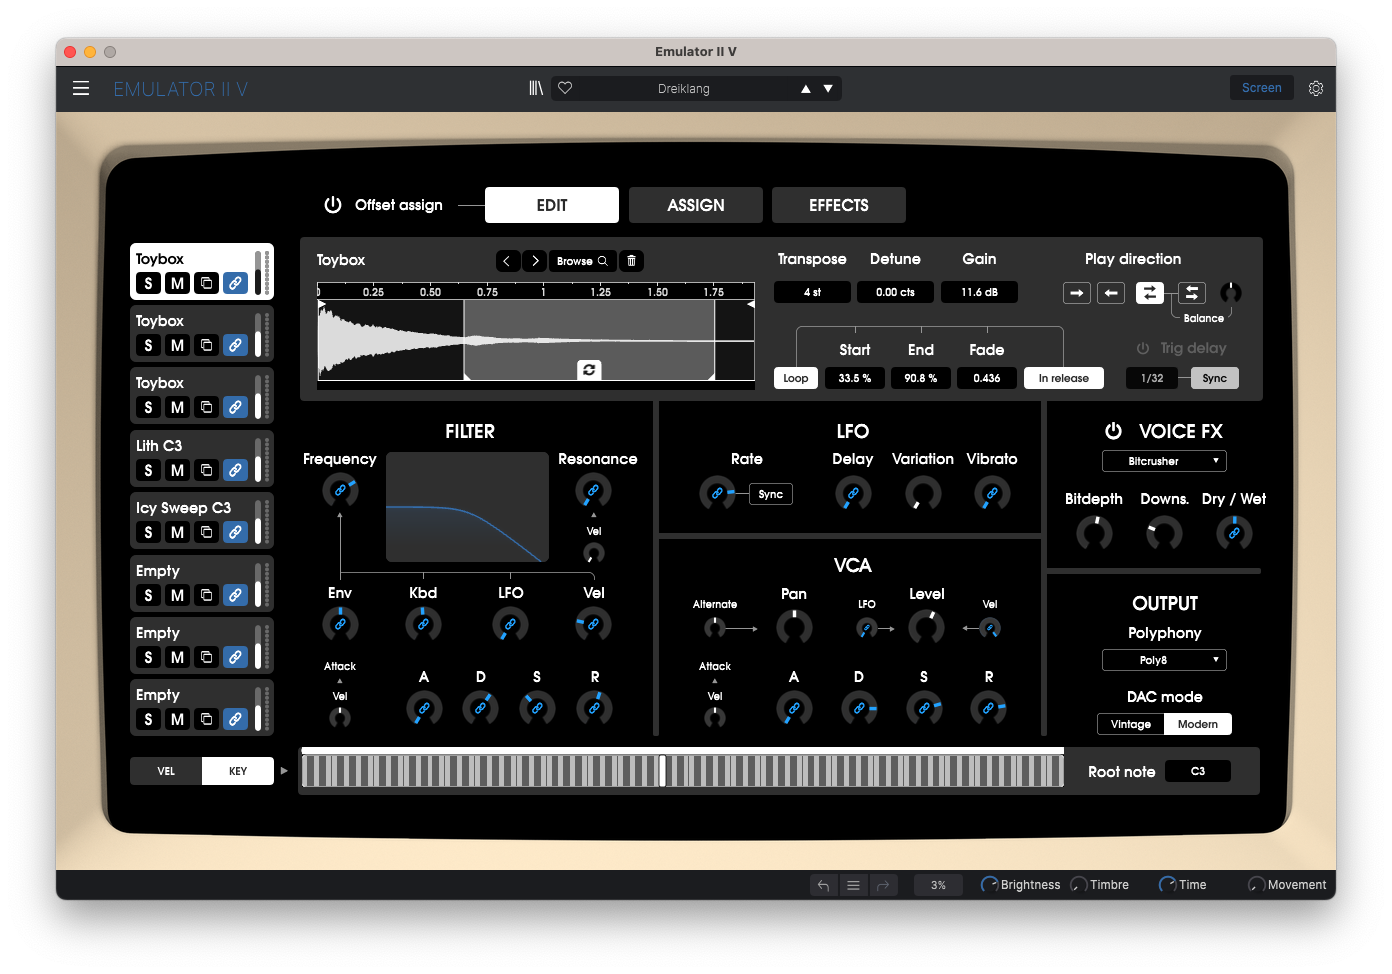Toggle the Loop button
Image resolution: width=1392 pixels, height=974 pixels.
click(796, 378)
